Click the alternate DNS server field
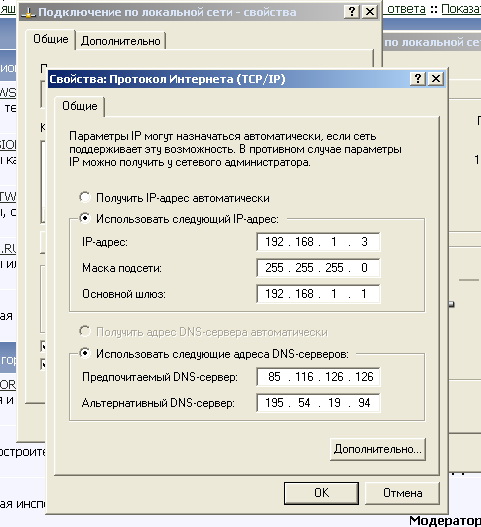 (318, 403)
